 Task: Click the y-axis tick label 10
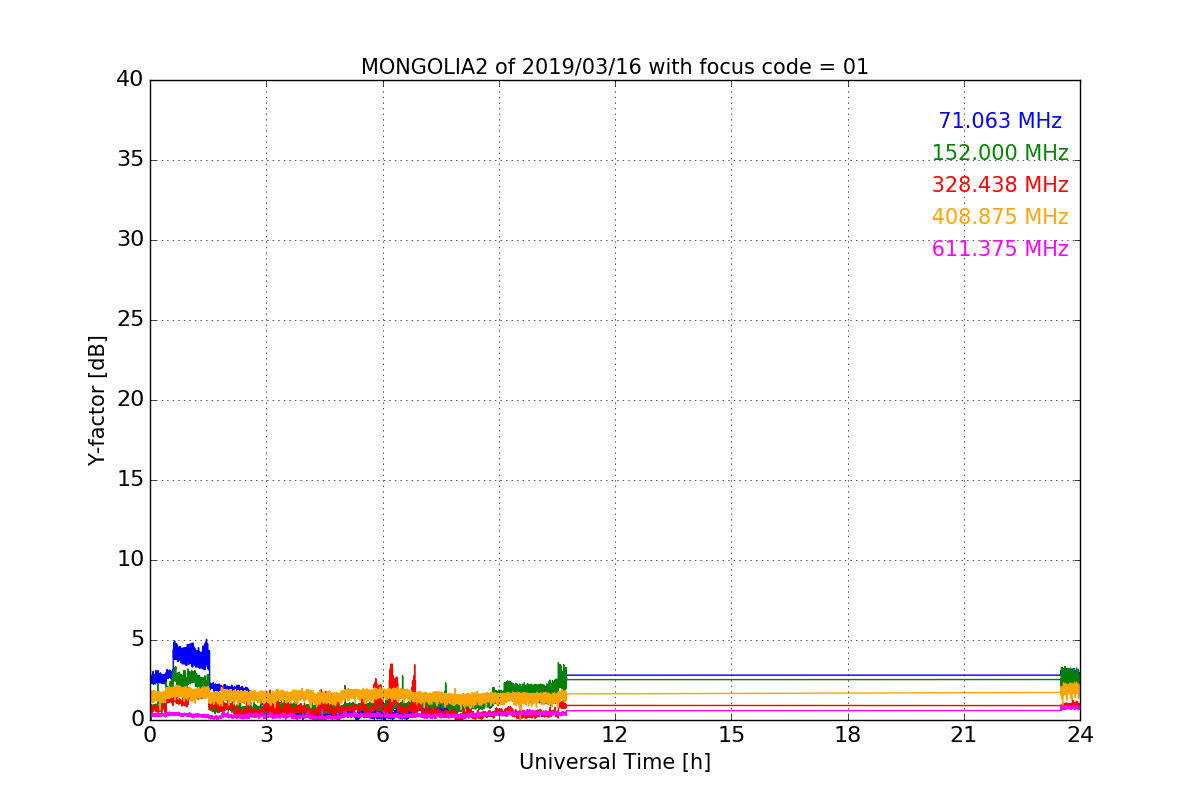[x=130, y=560]
